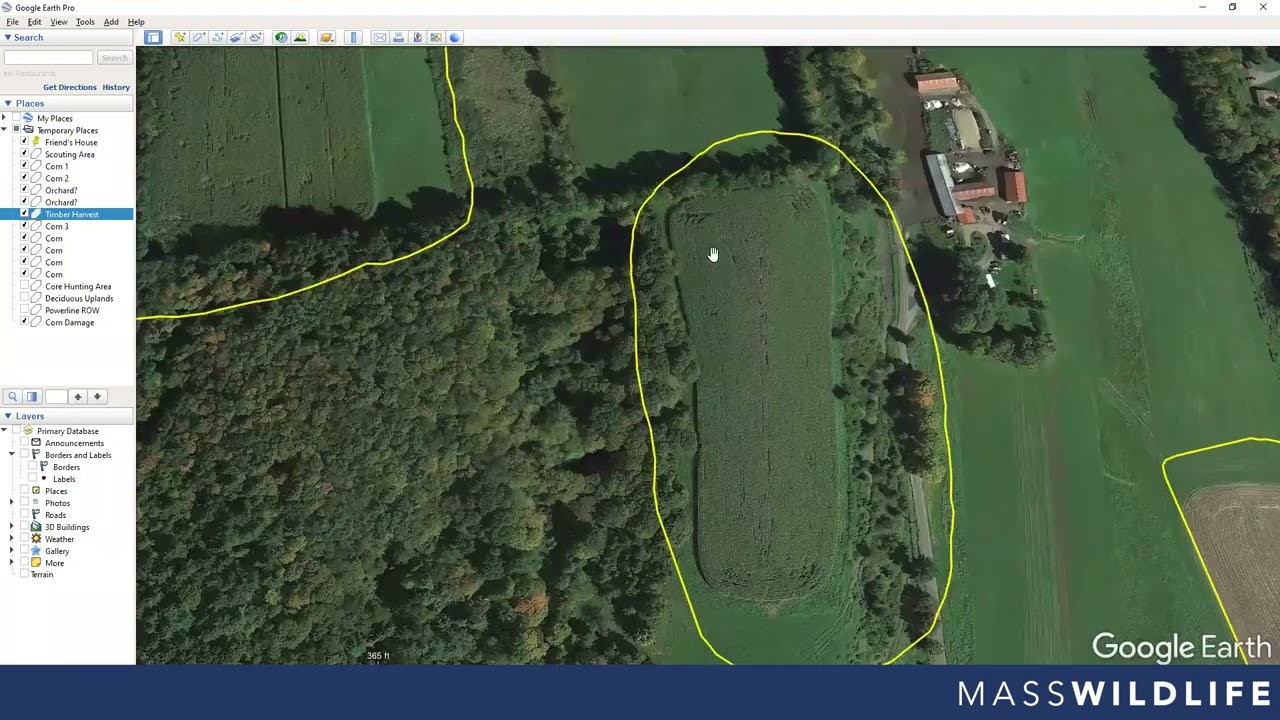Image resolution: width=1280 pixels, height=720 pixels.
Task: Click the 3D Buildings layer icon
Action: pyautogui.click(x=36, y=527)
